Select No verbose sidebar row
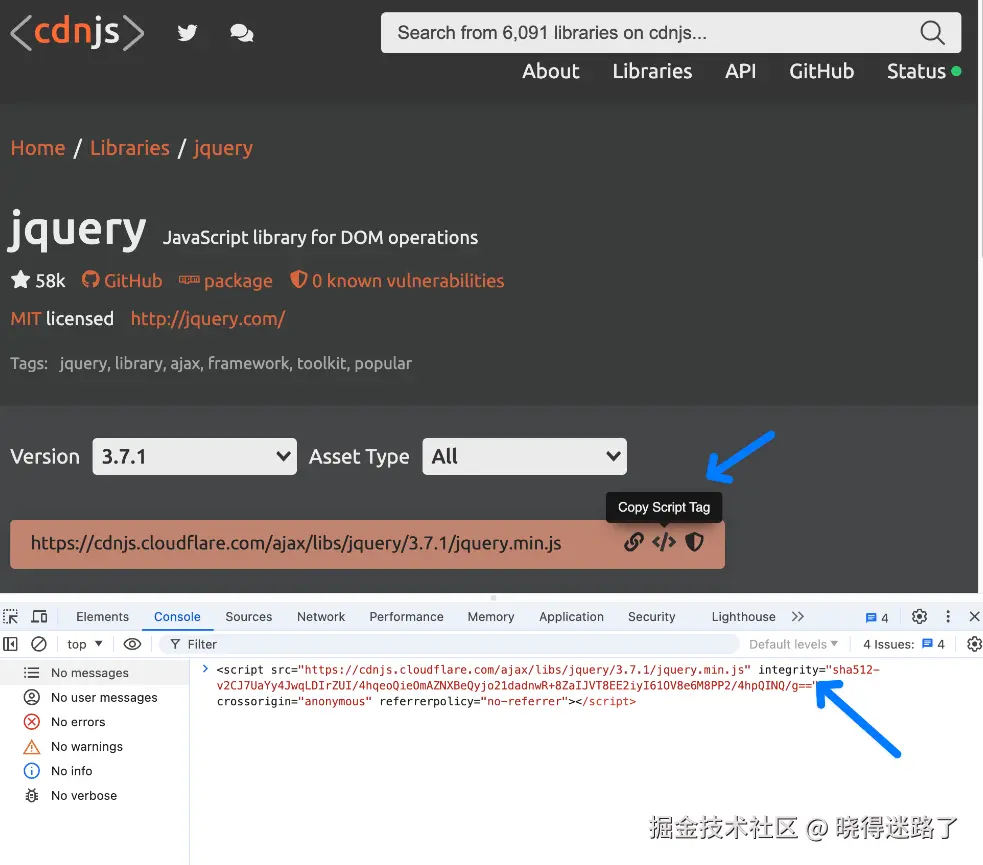This screenshot has width=983, height=865. (x=94, y=795)
